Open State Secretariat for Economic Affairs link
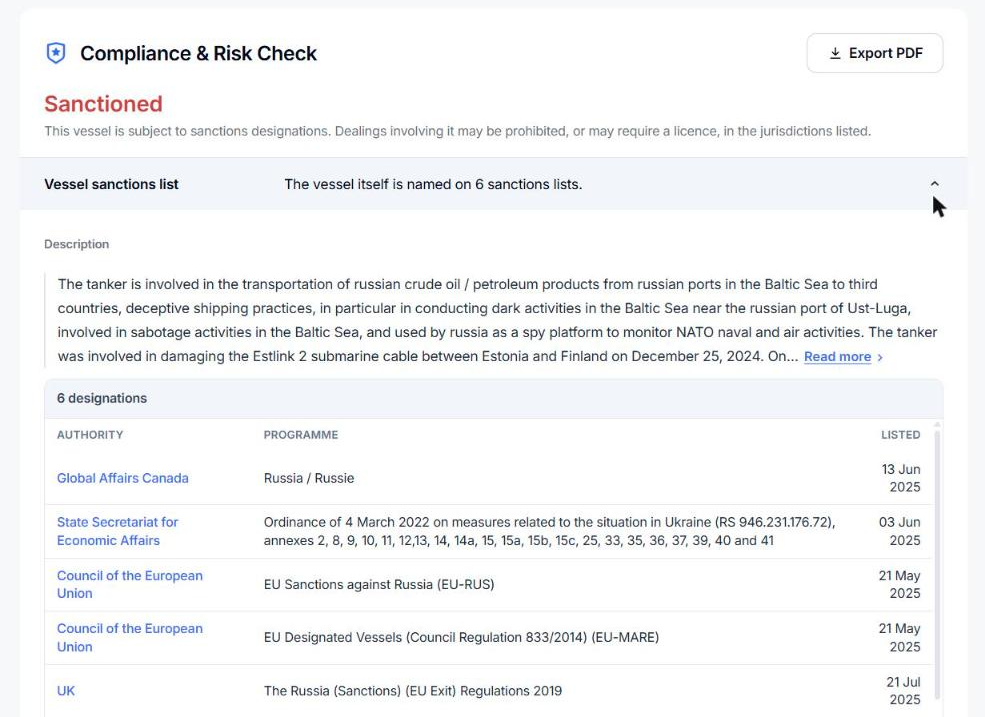This screenshot has height=717, width=985. 117,531
